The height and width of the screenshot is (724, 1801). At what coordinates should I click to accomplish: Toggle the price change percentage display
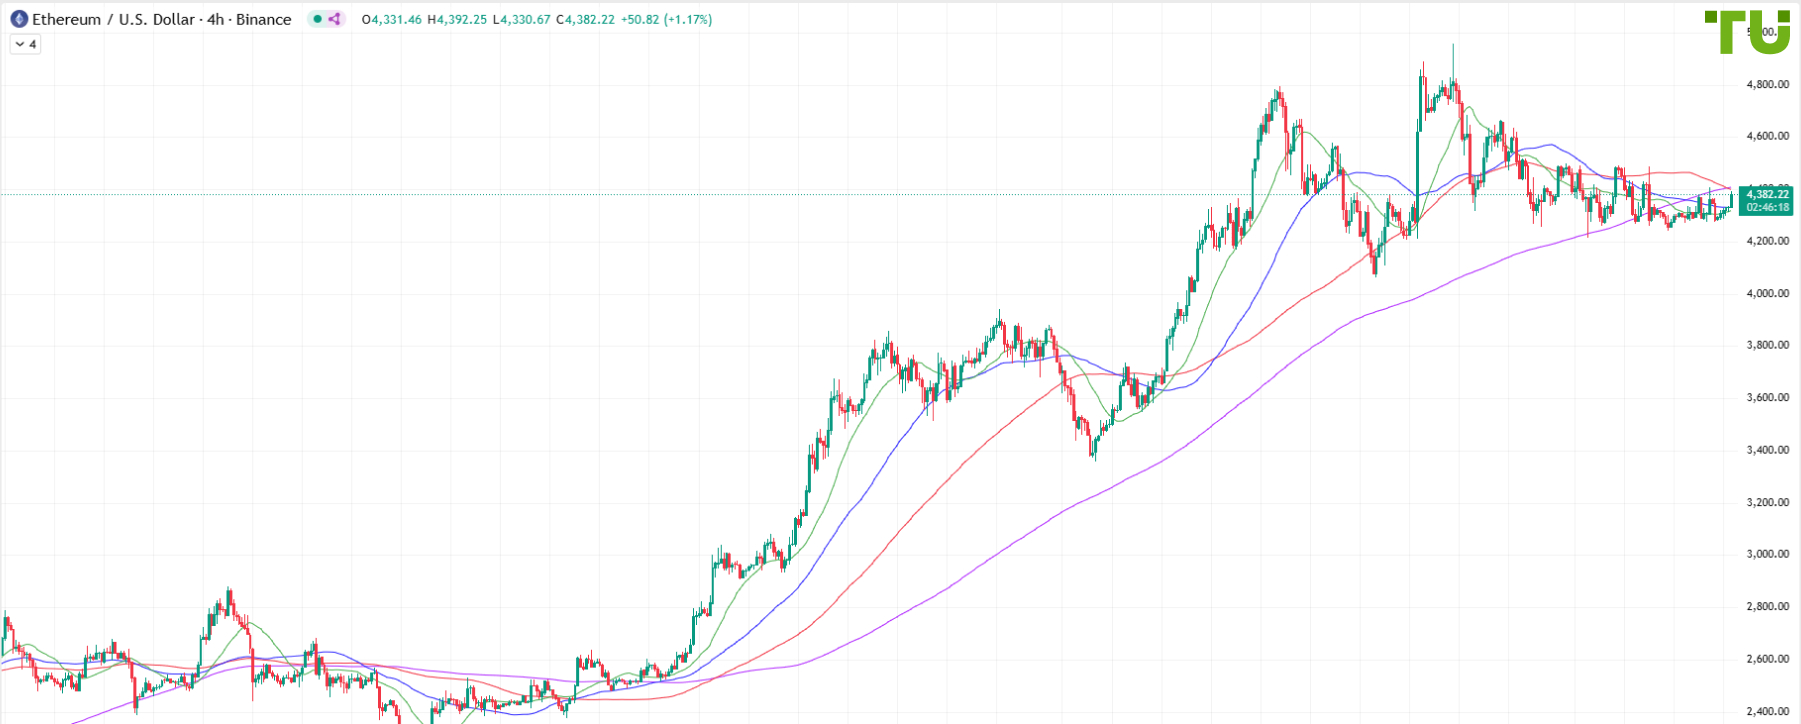click(689, 18)
